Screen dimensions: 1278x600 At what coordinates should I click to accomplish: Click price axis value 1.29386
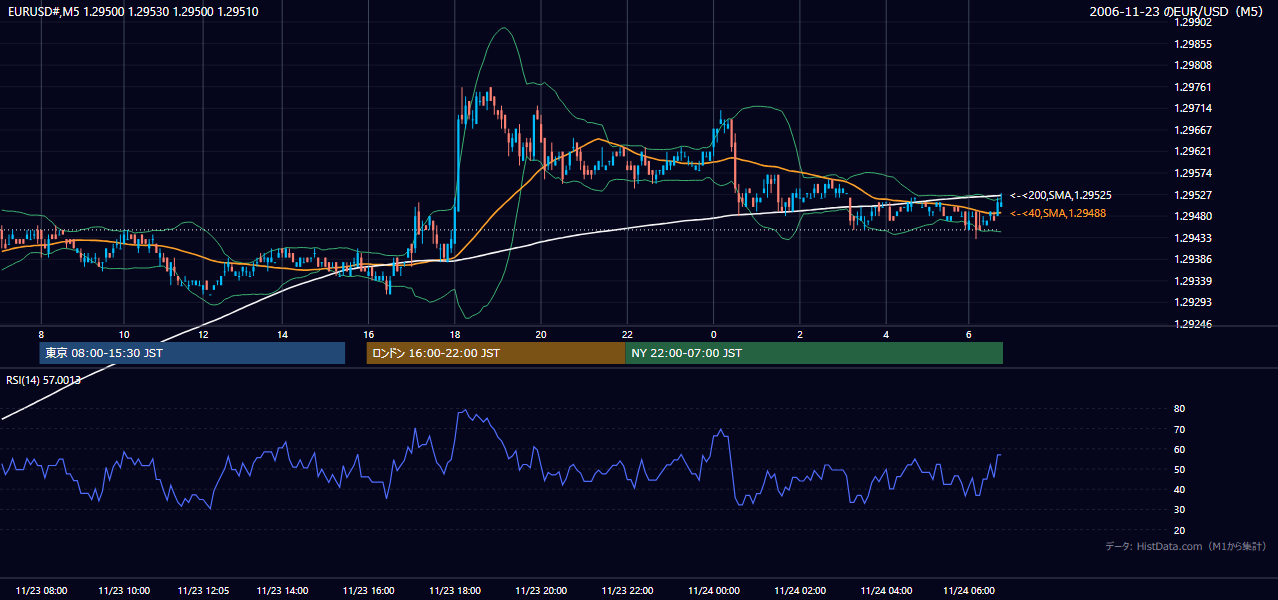pyautogui.click(x=1193, y=260)
